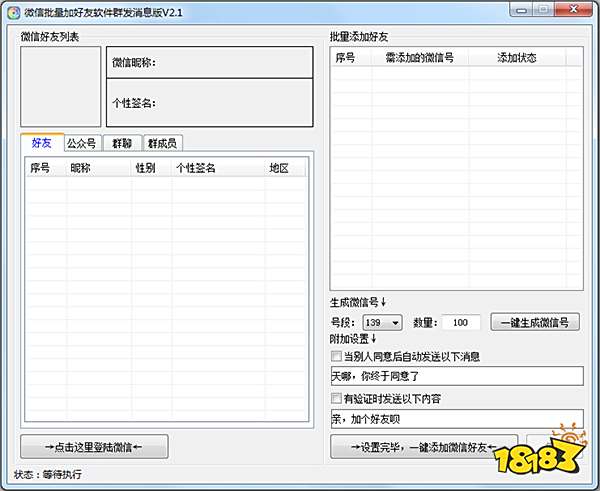This screenshot has height=491, width=600.
Task: Click the 微信昵称 field
Action: [x=209, y=62]
